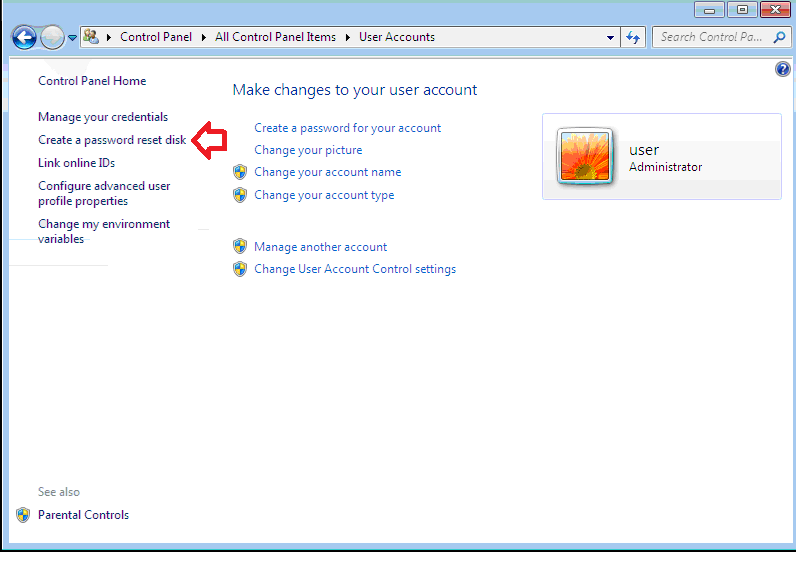Click inside the Search Control Panel field

click(x=710, y=37)
